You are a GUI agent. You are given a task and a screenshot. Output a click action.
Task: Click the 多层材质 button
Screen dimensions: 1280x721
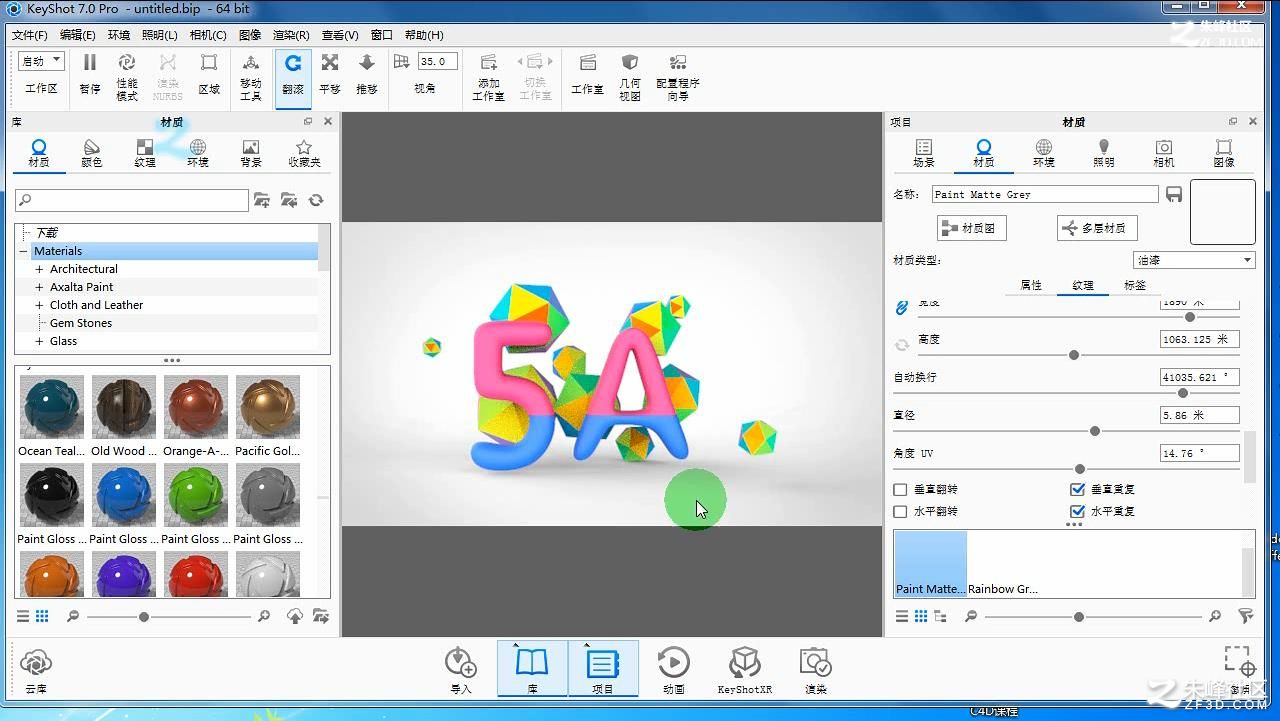click(x=1097, y=228)
